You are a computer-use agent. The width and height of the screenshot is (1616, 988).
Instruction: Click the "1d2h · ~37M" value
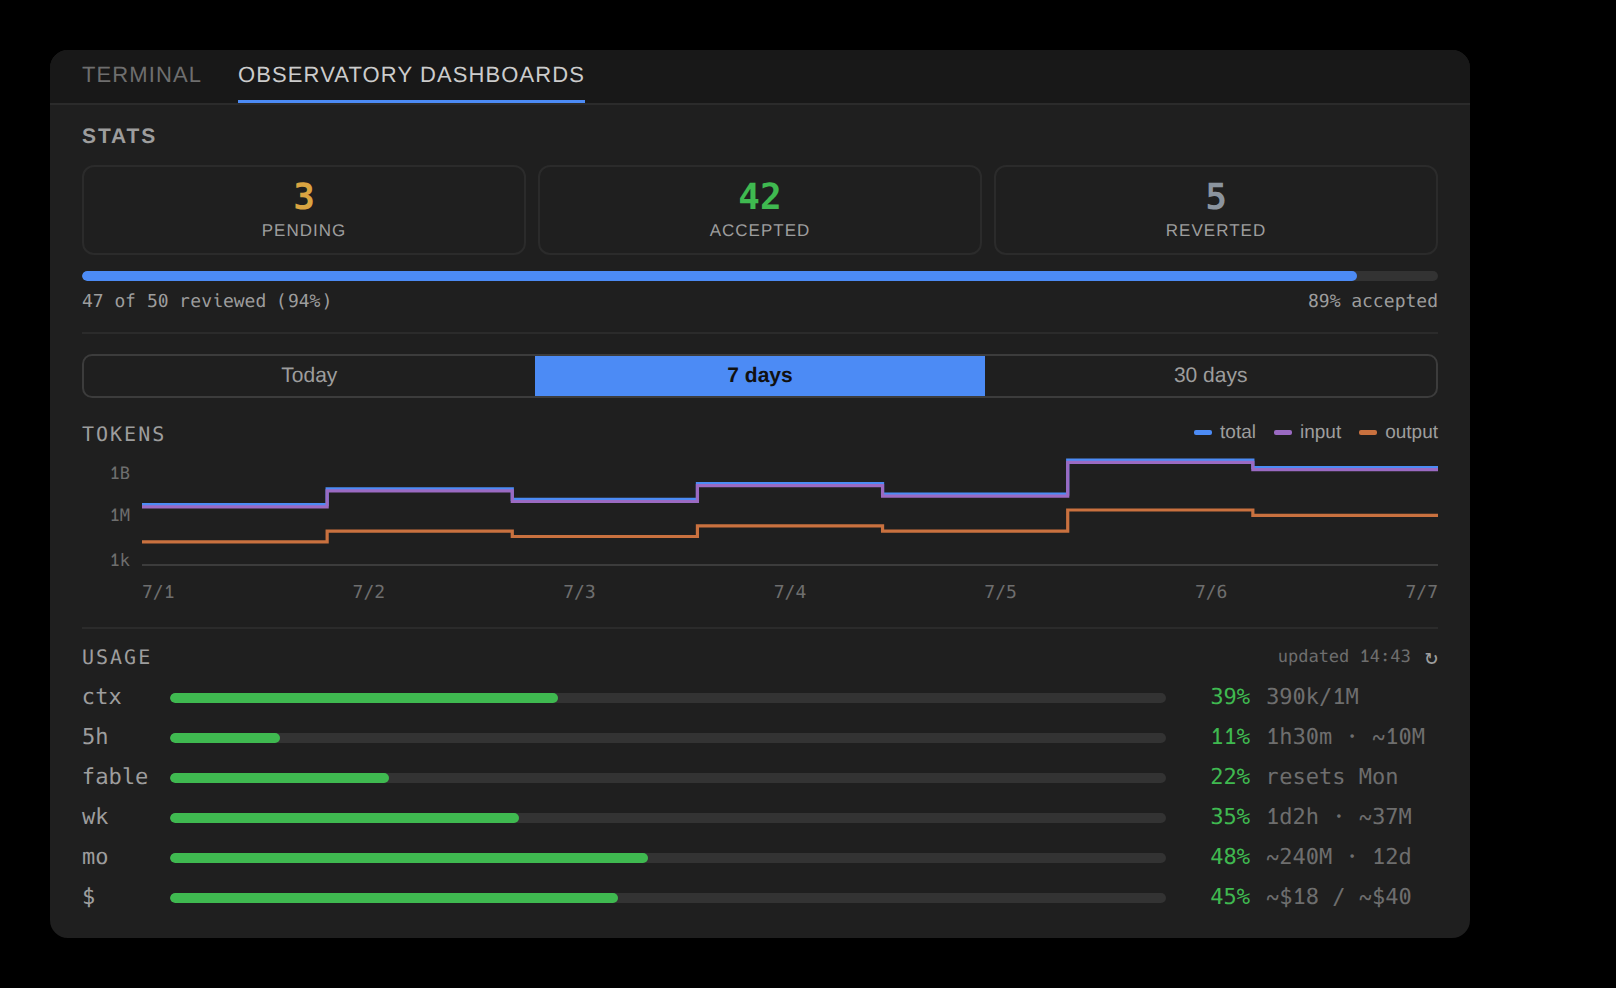point(1339,817)
